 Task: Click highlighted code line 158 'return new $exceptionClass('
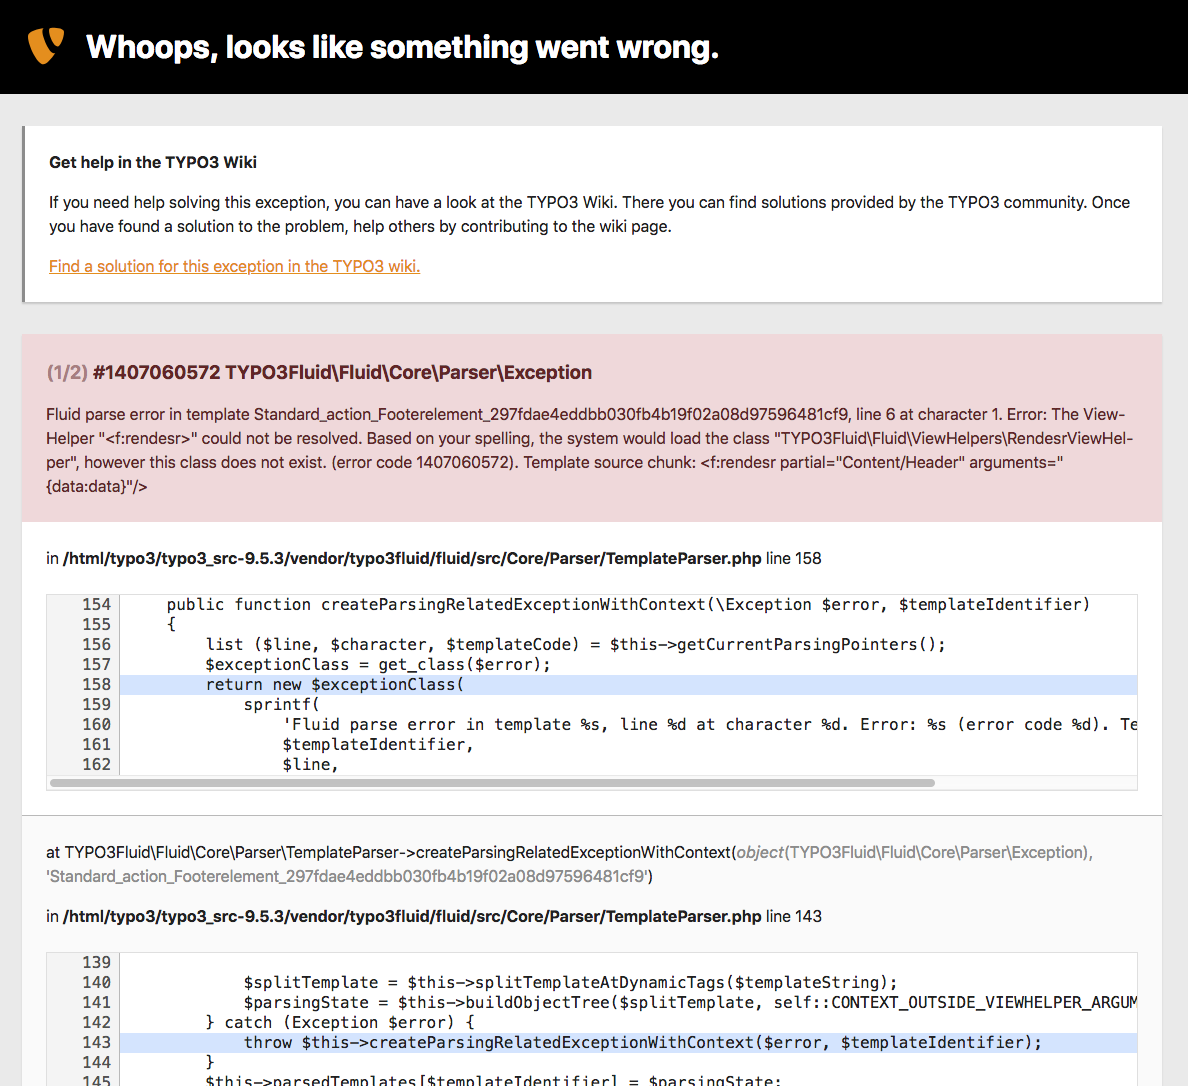coord(334,684)
